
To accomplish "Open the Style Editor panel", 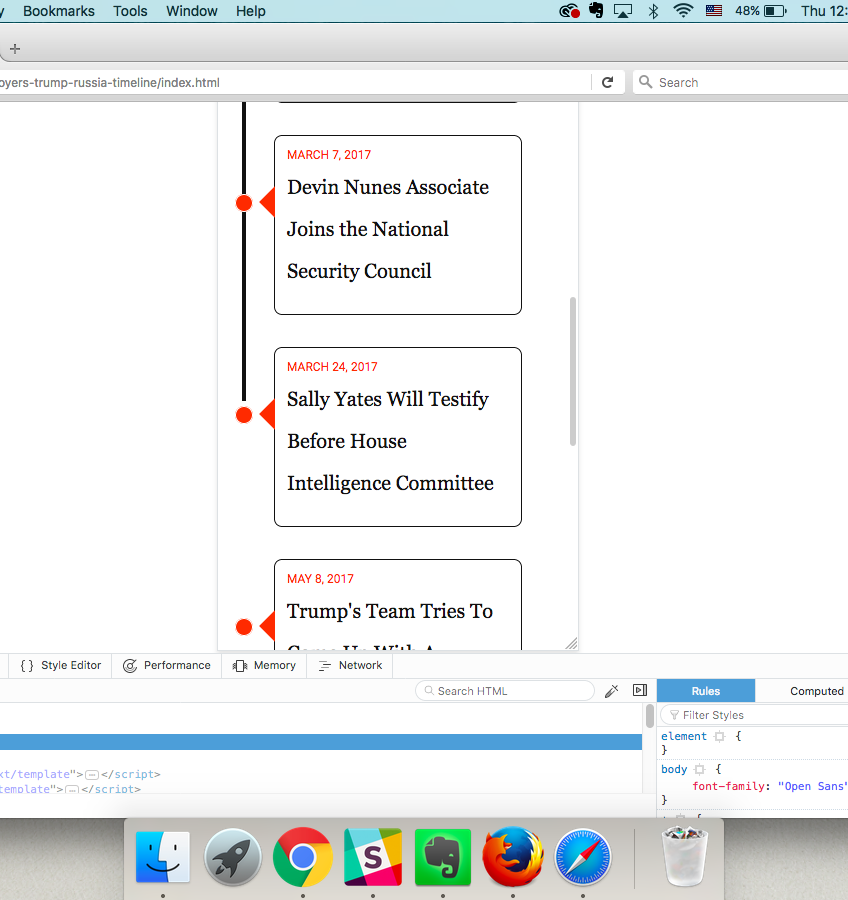I will point(61,666).
